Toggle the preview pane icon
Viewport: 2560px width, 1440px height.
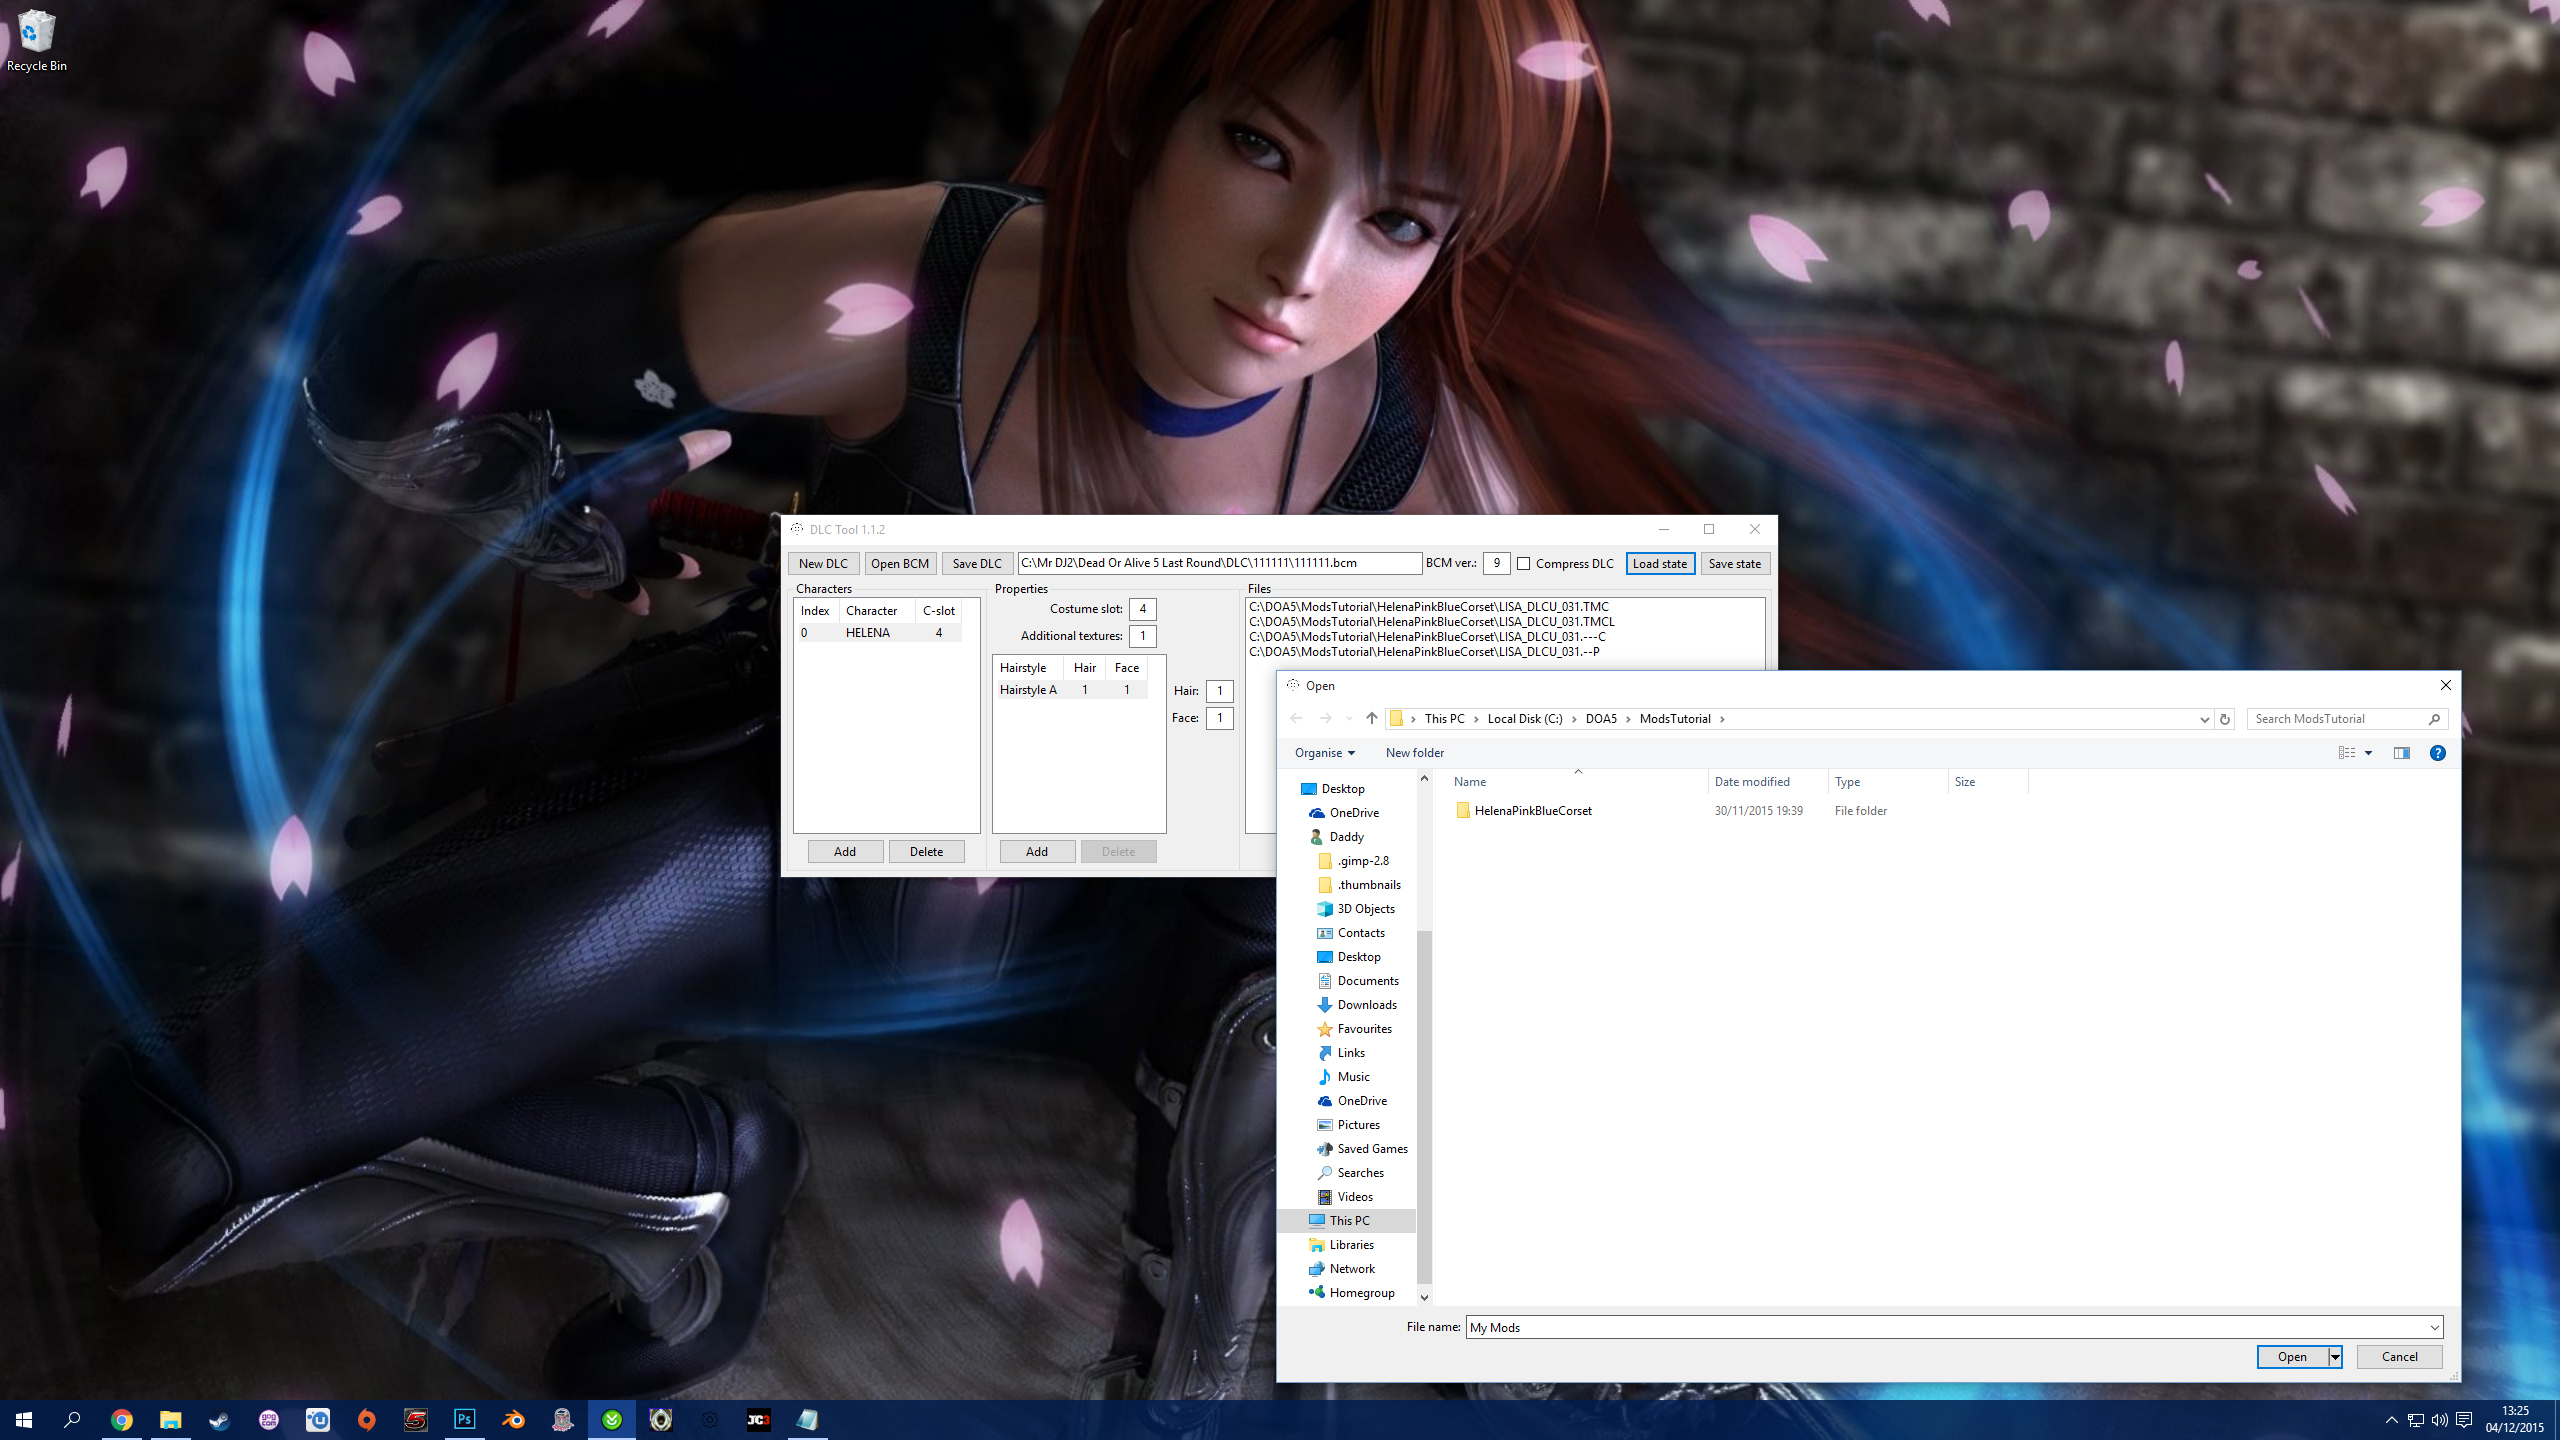click(x=2402, y=753)
